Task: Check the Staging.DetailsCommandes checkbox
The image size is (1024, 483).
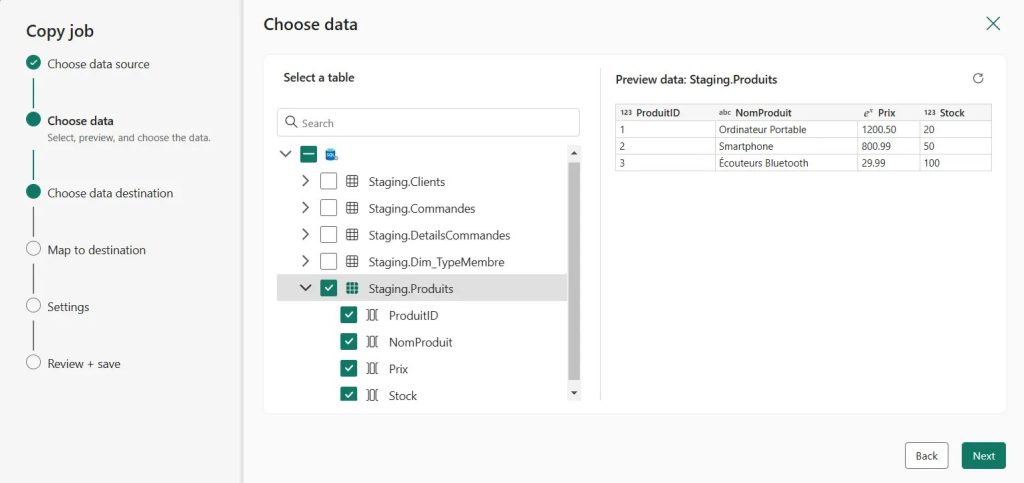Action: point(328,235)
